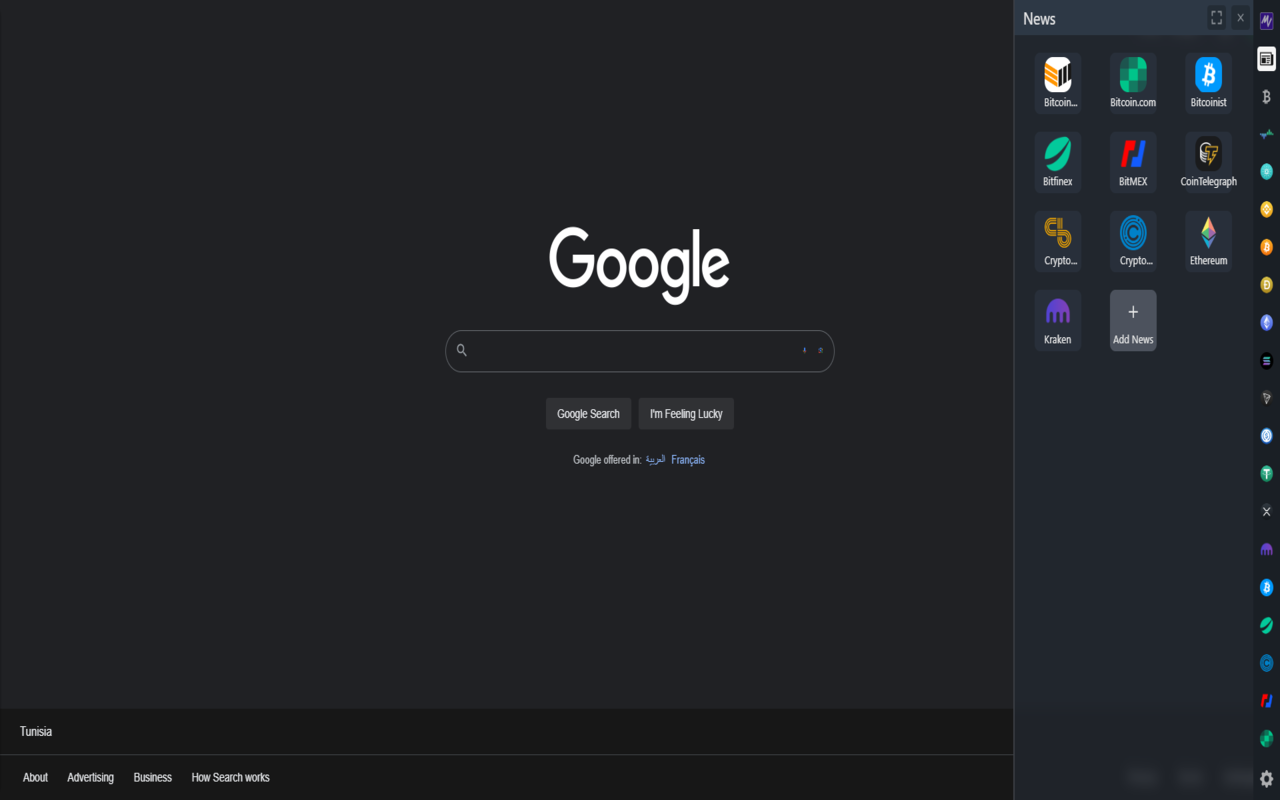Open the market chart wave icon in sidebar
The width and height of the screenshot is (1280, 800).
[1266, 134]
